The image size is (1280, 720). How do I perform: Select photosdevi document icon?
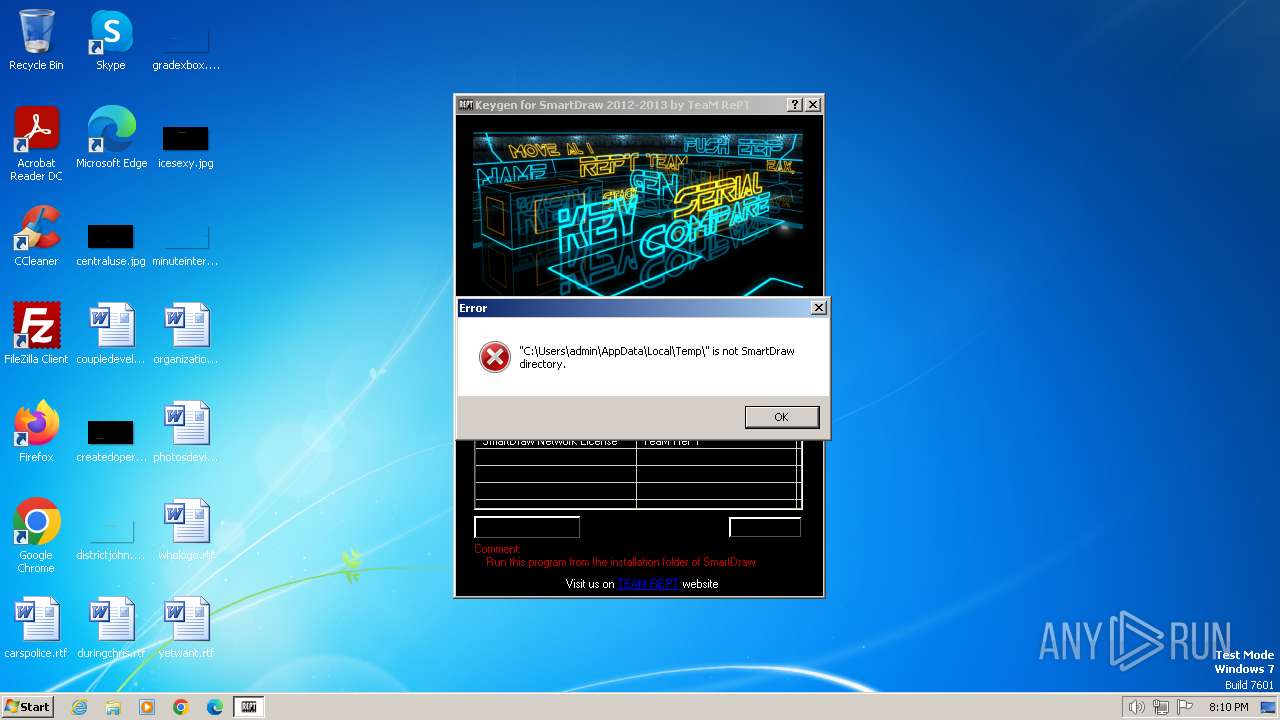pyautogui.click(x=186, y=433)
